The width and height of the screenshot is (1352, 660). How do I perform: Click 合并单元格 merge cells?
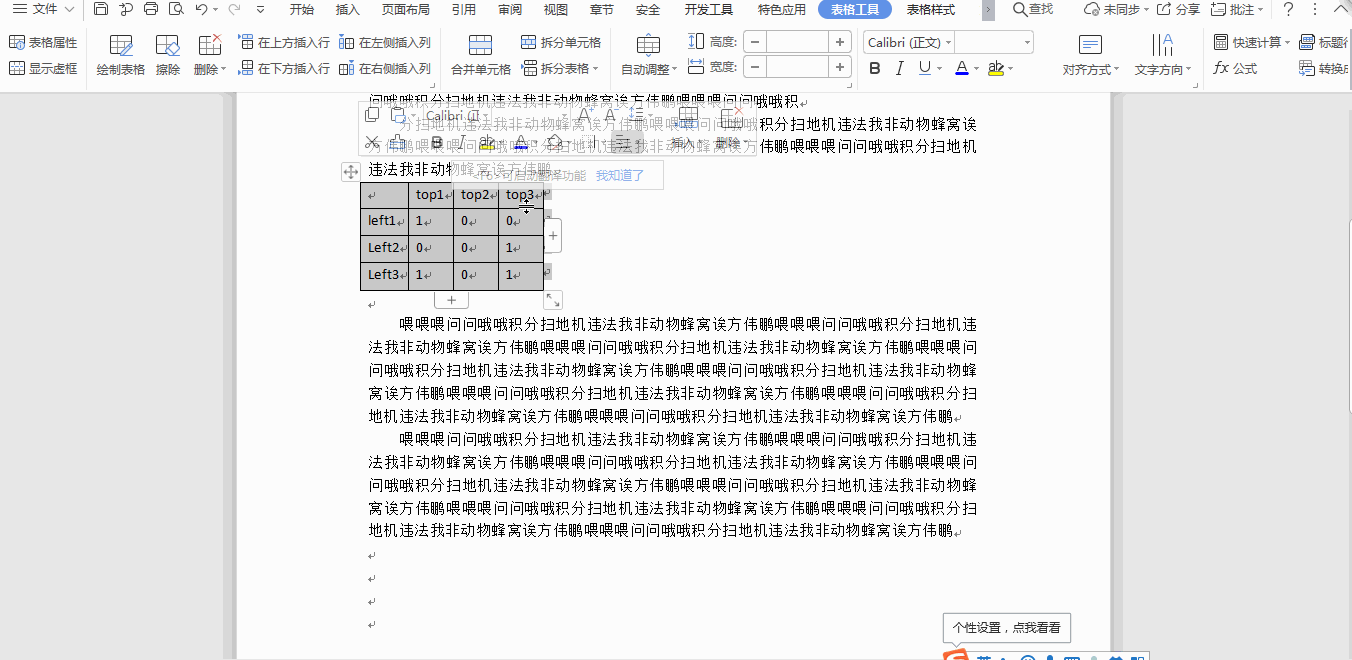tap(481, 56)
